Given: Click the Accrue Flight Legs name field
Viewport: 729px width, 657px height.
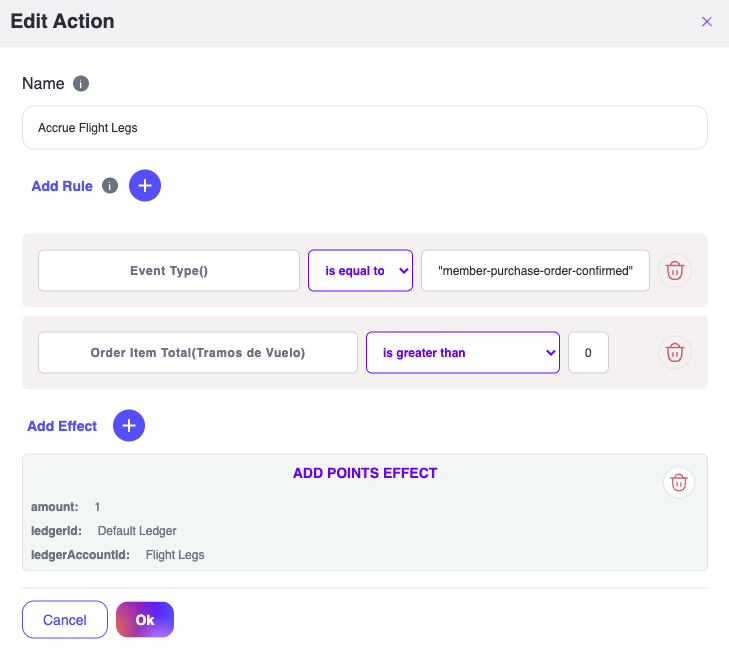Looking at the screenshot, I should (x=365, y=128).
